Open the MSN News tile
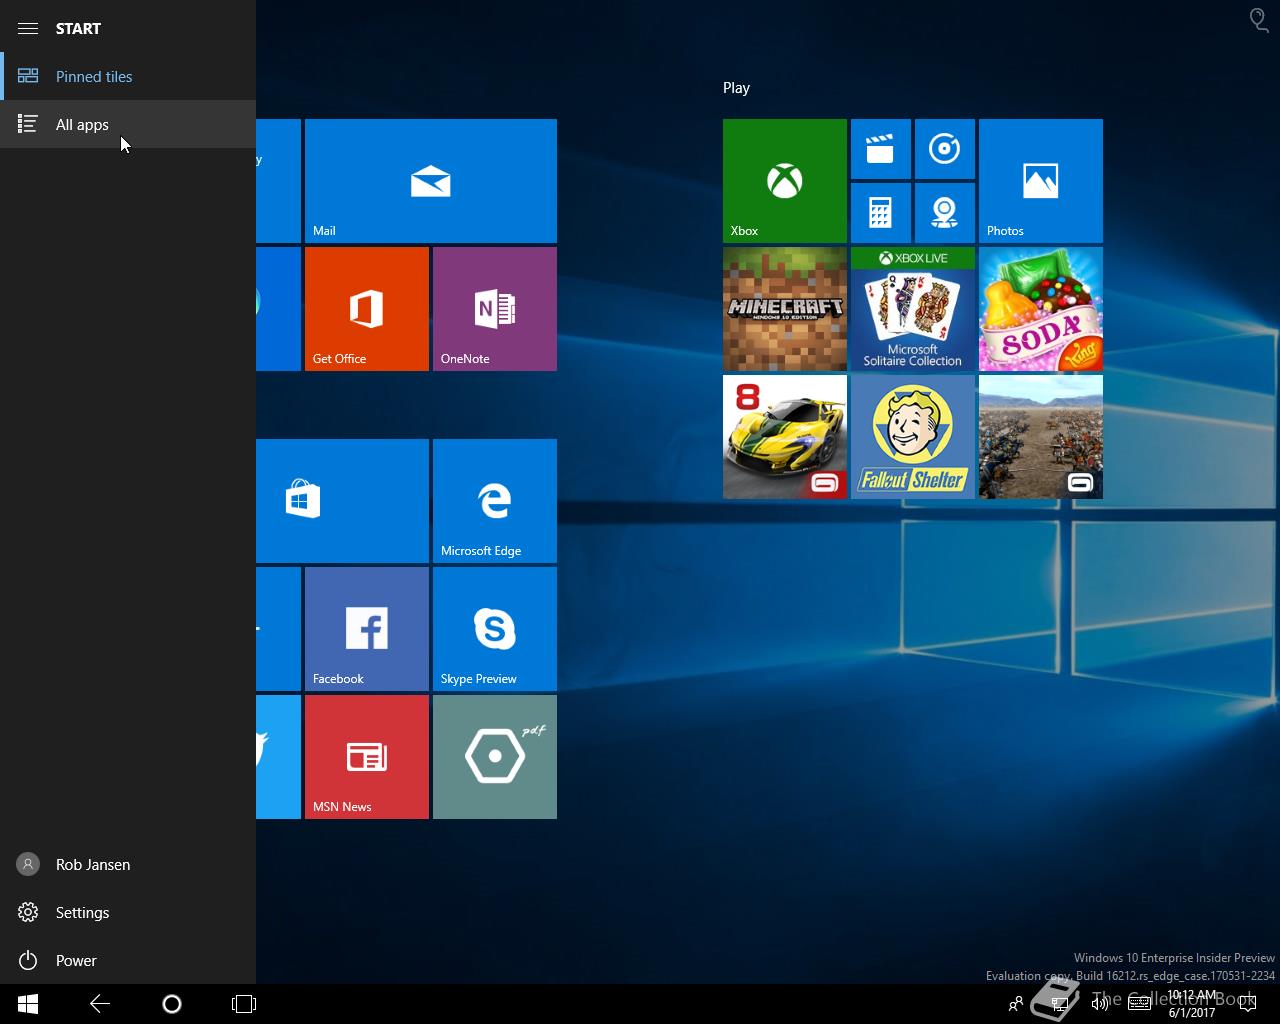 (x=367, y=757)
